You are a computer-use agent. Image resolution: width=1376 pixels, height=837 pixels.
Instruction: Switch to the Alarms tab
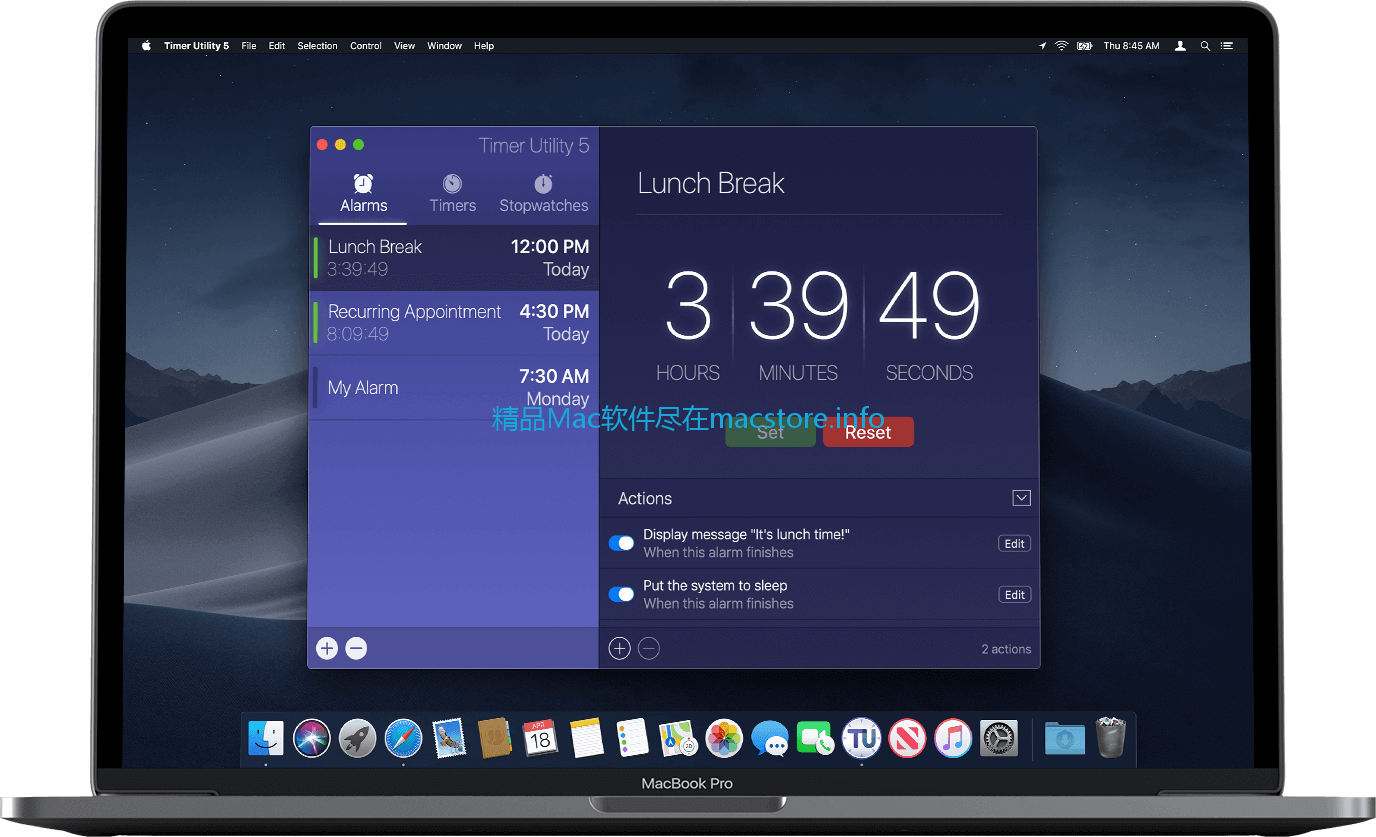363,194
